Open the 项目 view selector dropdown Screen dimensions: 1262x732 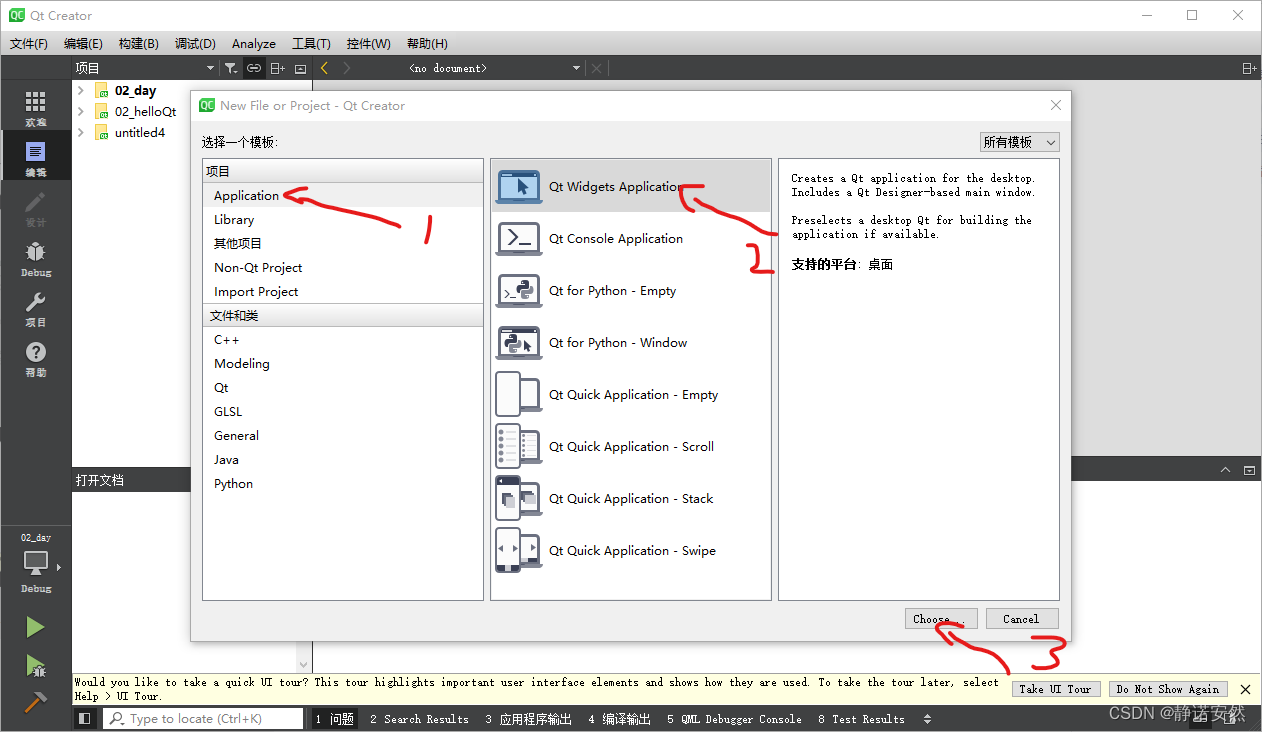click(145, 68)
